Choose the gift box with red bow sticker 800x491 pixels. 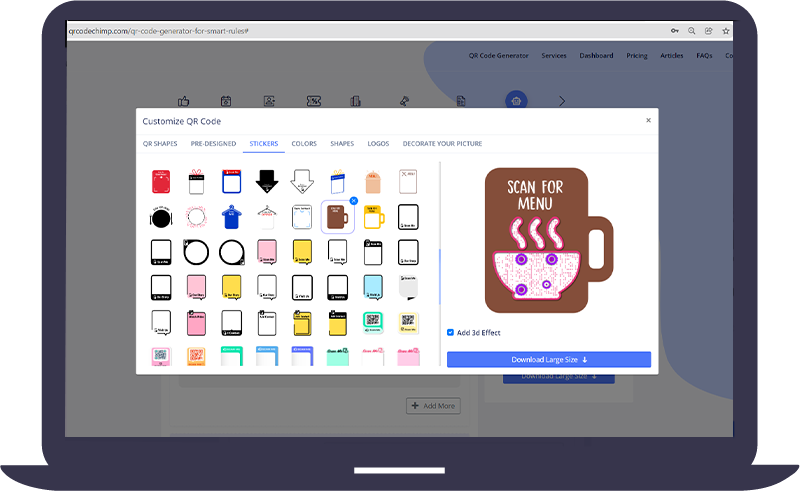tap(196, 182)
